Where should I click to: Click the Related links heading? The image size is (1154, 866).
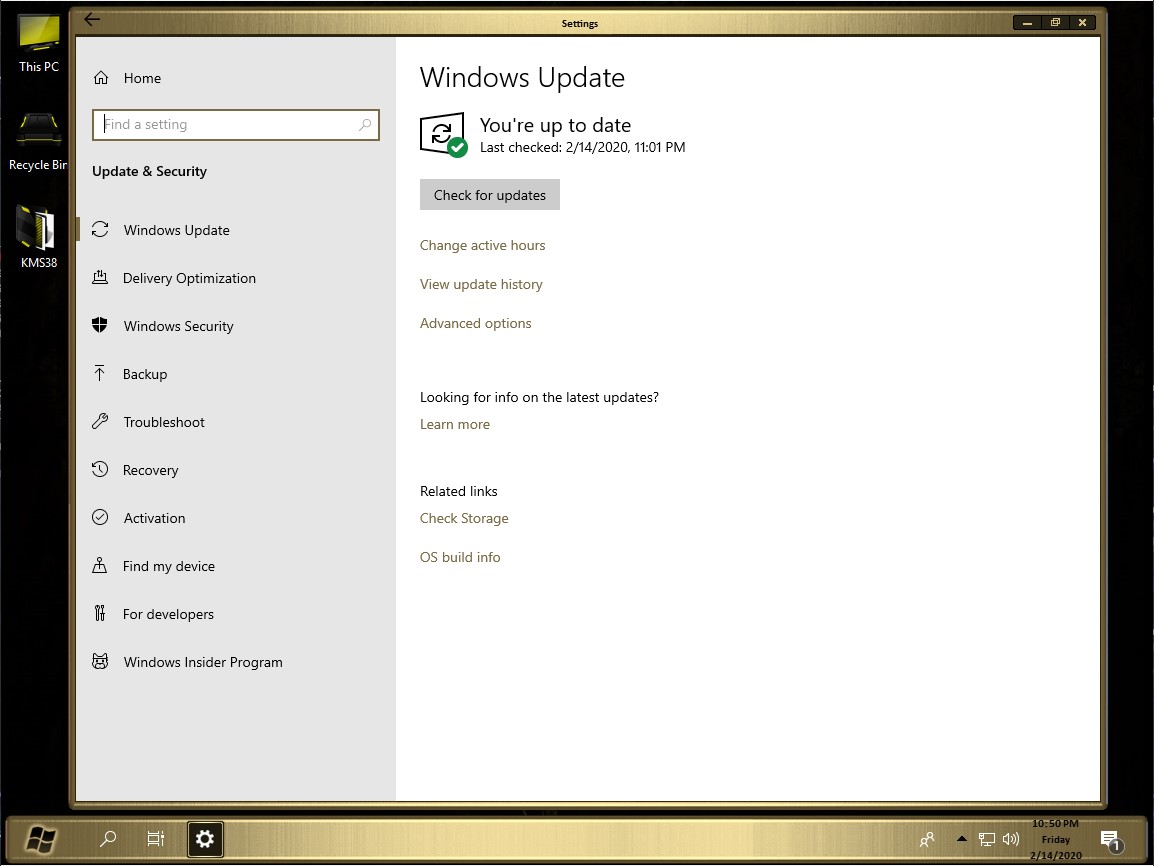click(x=459, y=491)
